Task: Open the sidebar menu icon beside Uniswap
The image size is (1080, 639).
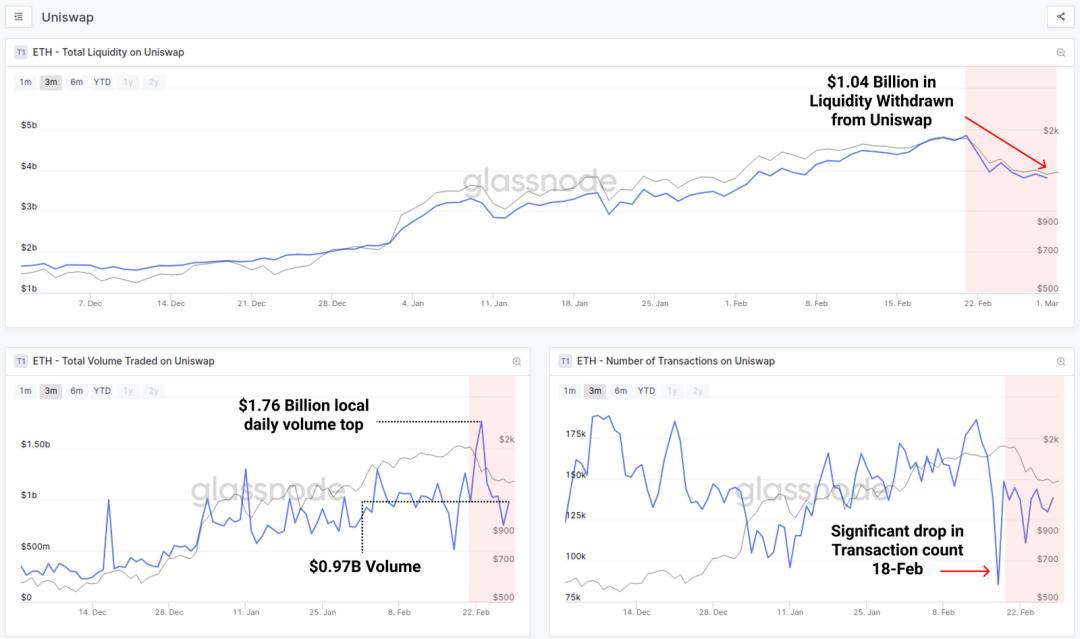Action: pos(19,17)
